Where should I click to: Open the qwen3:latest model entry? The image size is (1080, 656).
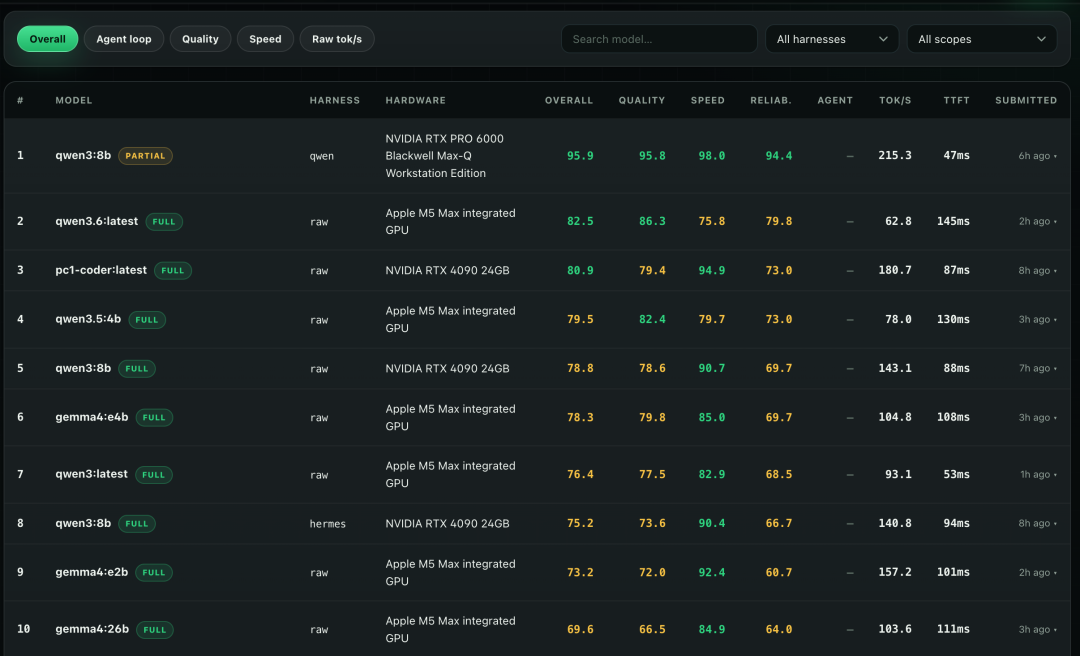[91, 474]
